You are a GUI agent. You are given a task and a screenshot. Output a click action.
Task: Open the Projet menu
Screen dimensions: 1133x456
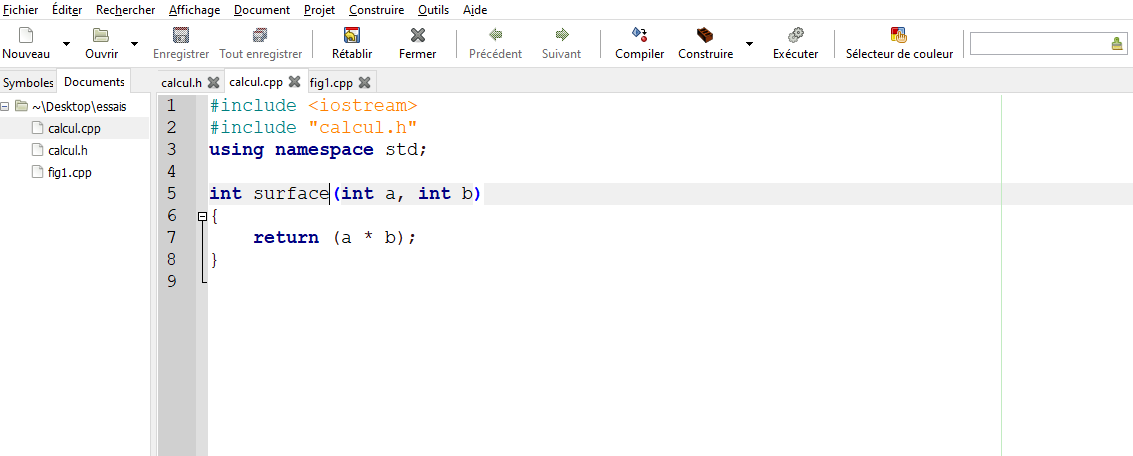click(x=319, y=10)
